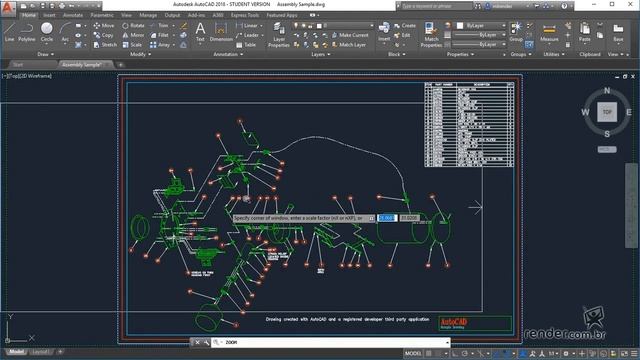Viewport: 640px width, 360px height.
Task: Click Make Current layer button
Action: [x=350, y=35]
